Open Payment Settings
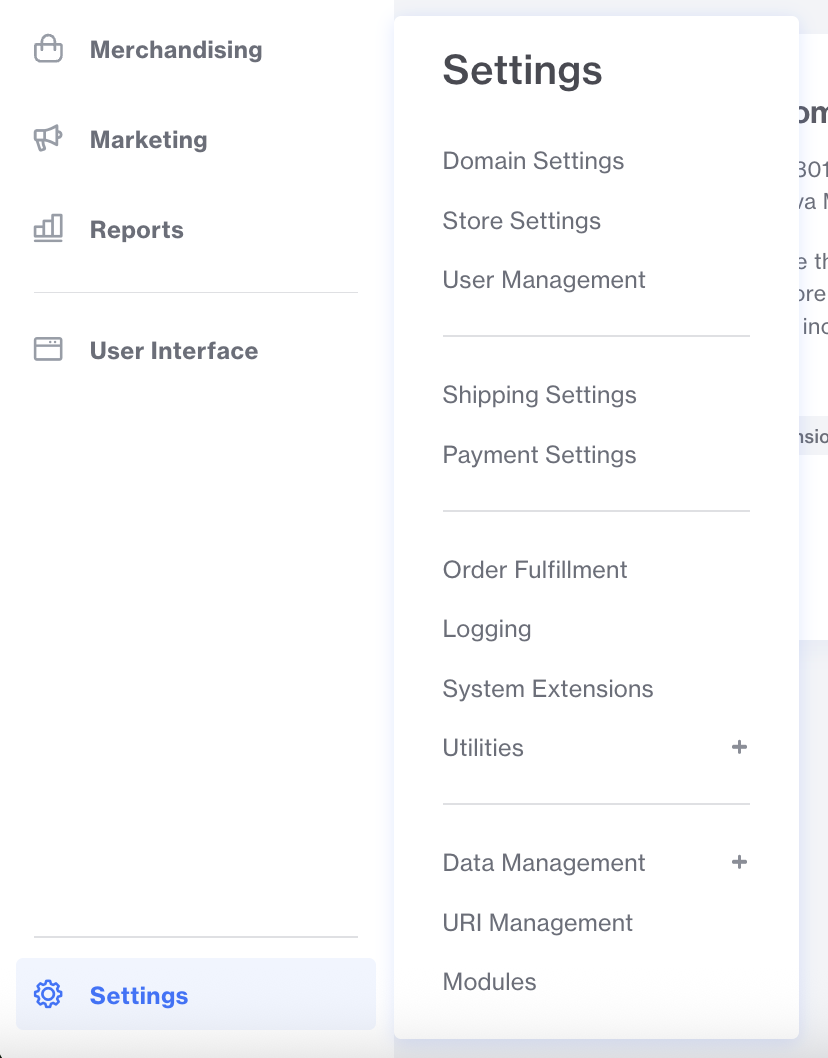 click(539, 455)
